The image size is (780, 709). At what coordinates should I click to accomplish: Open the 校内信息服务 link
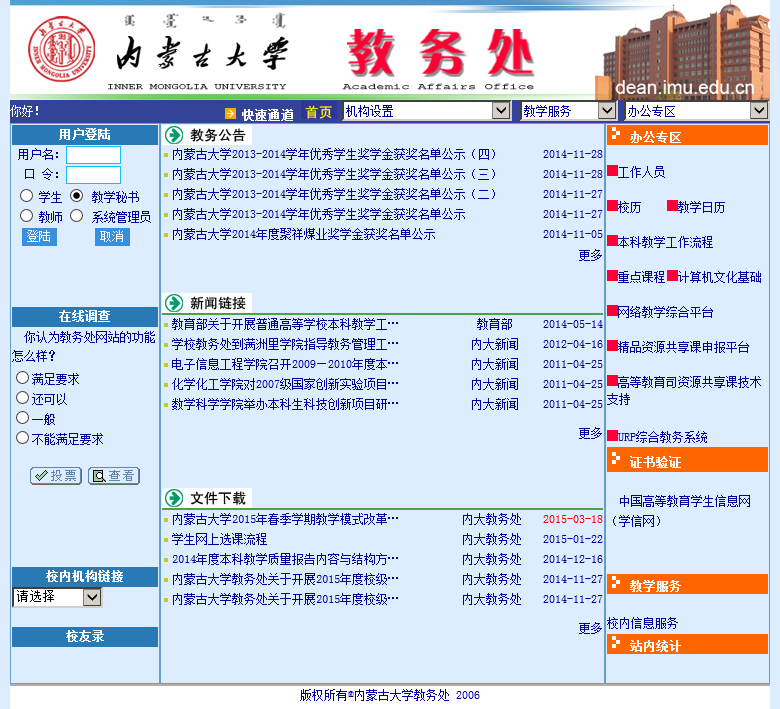point(642,623)
